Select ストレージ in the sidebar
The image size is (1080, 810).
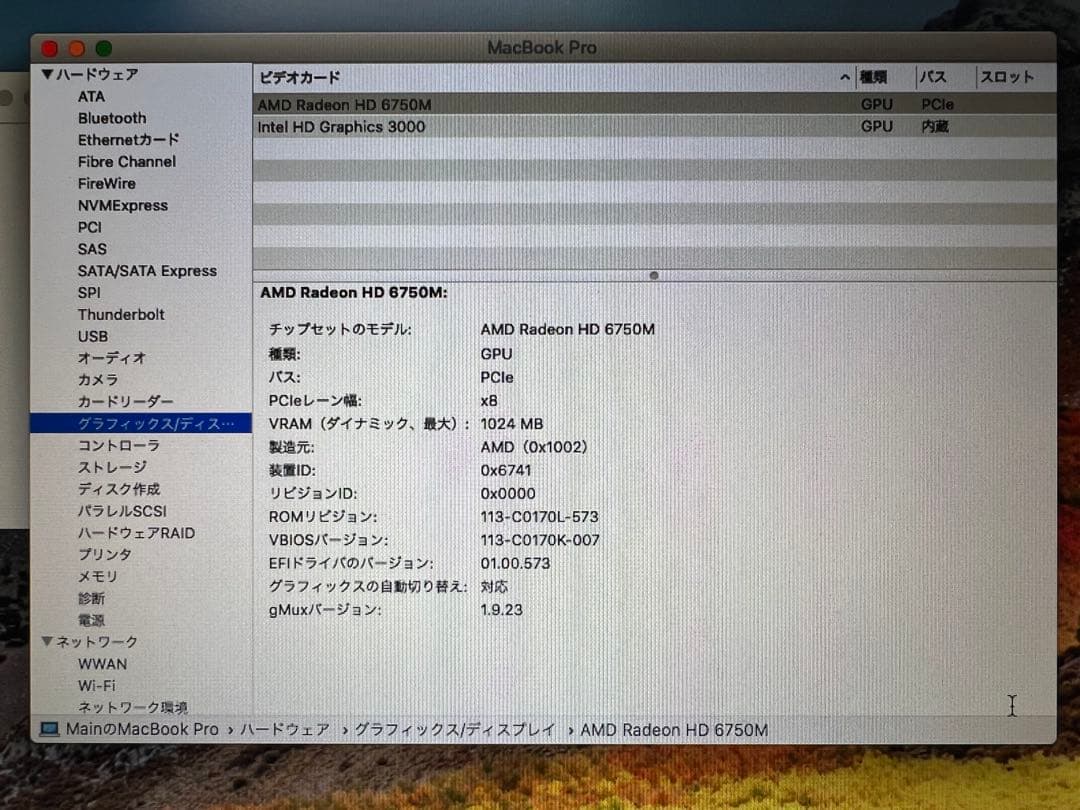pos(106,467)
